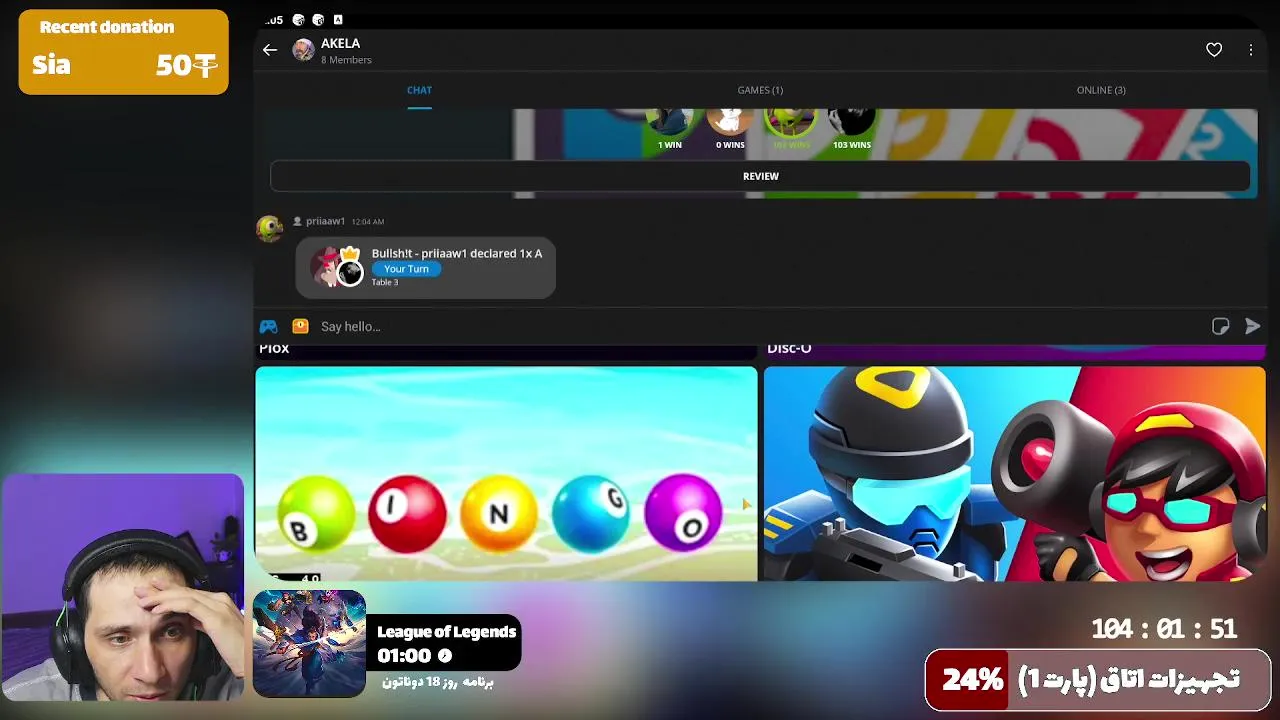Focus the Say hello message field
The width and height of the screenshot is (1280, 720).
(x=760, y=326)
